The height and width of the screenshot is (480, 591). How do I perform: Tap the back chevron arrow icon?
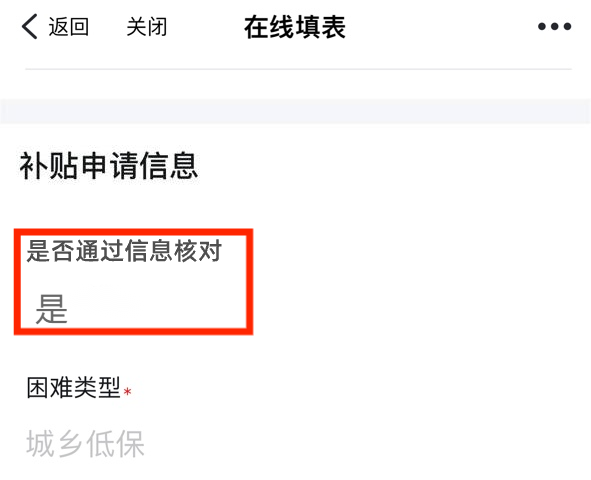click(x=29, y=26)
